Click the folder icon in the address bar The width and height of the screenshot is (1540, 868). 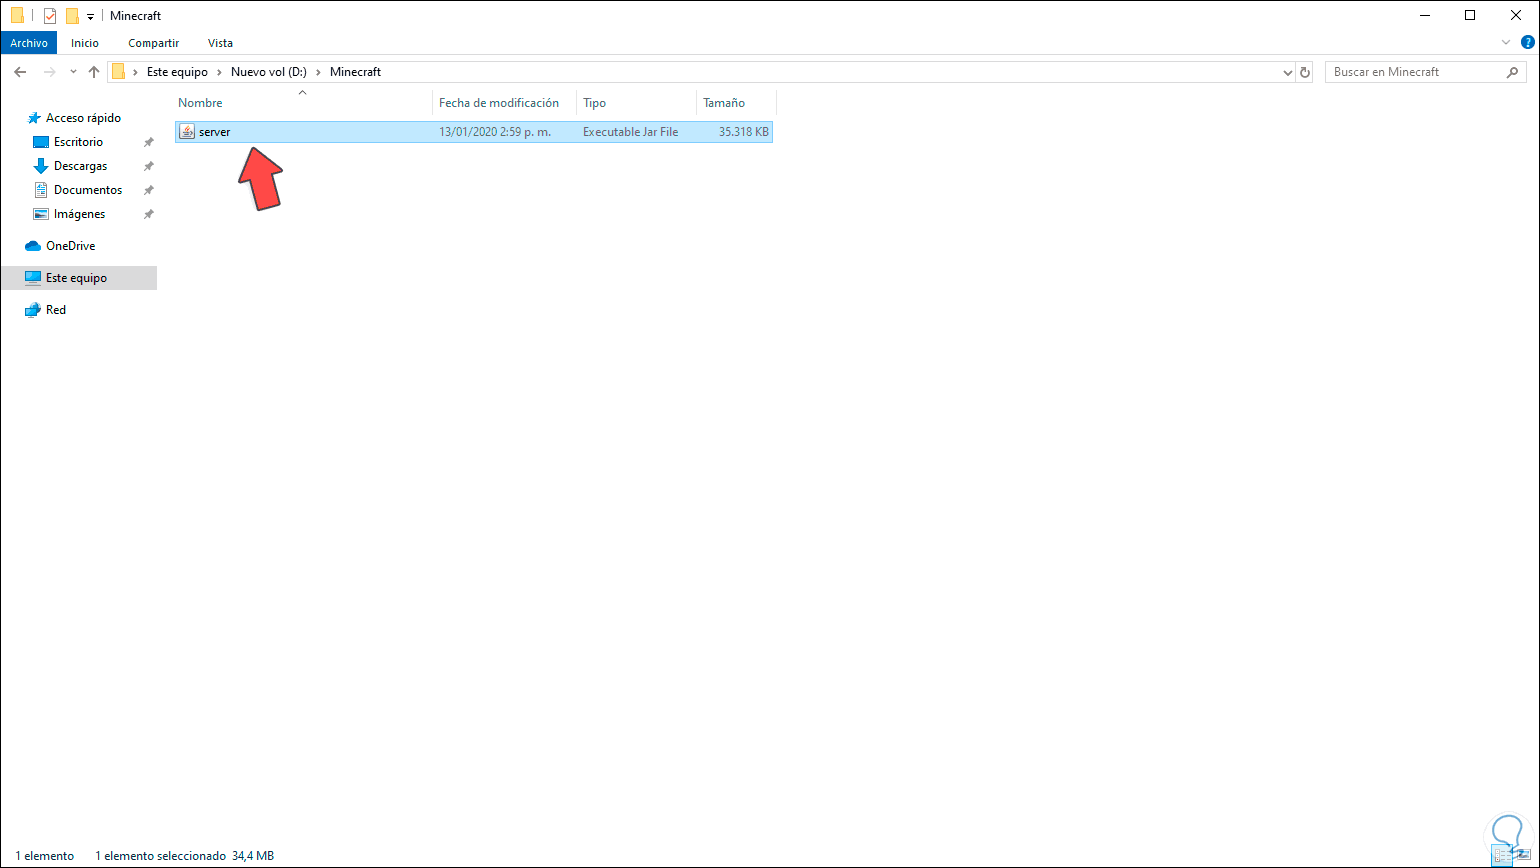point(119,72)
